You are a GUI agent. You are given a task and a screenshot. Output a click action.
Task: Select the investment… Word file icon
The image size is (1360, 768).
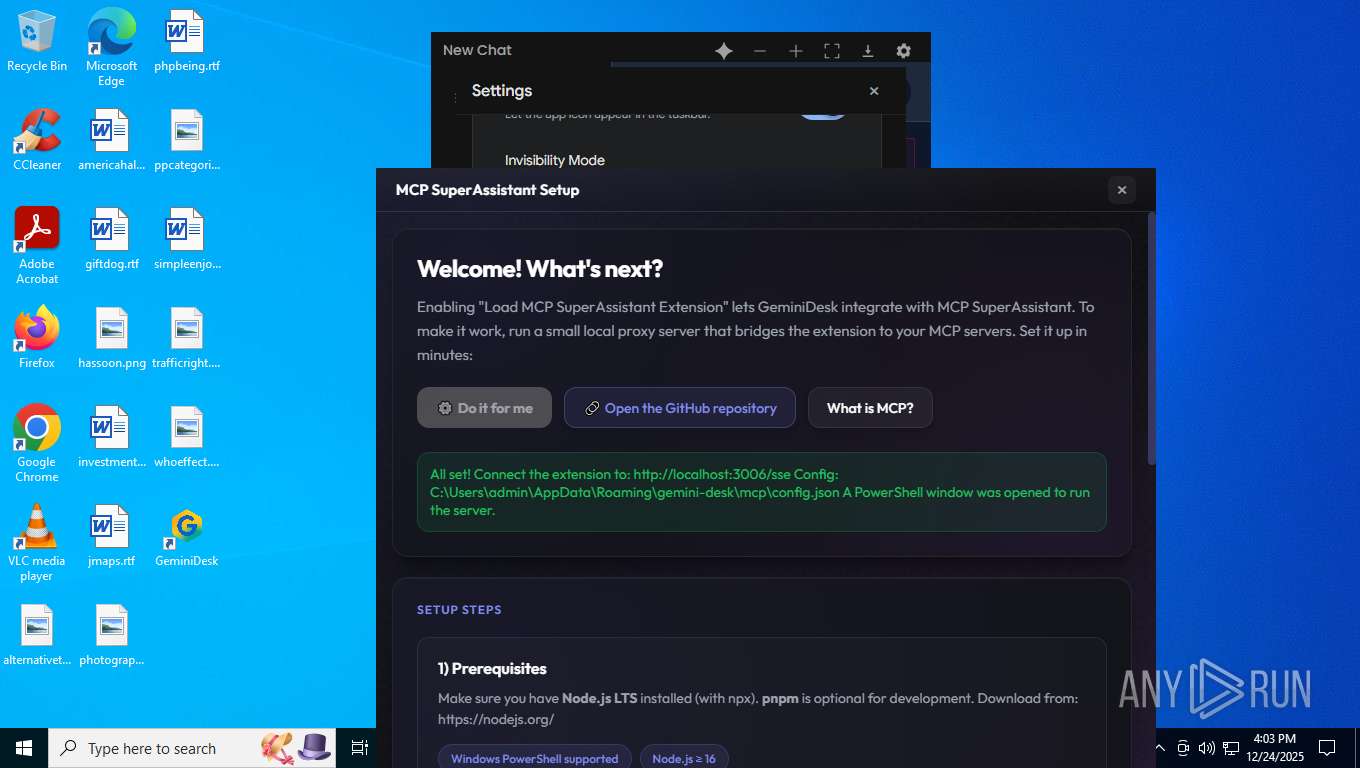111,437
